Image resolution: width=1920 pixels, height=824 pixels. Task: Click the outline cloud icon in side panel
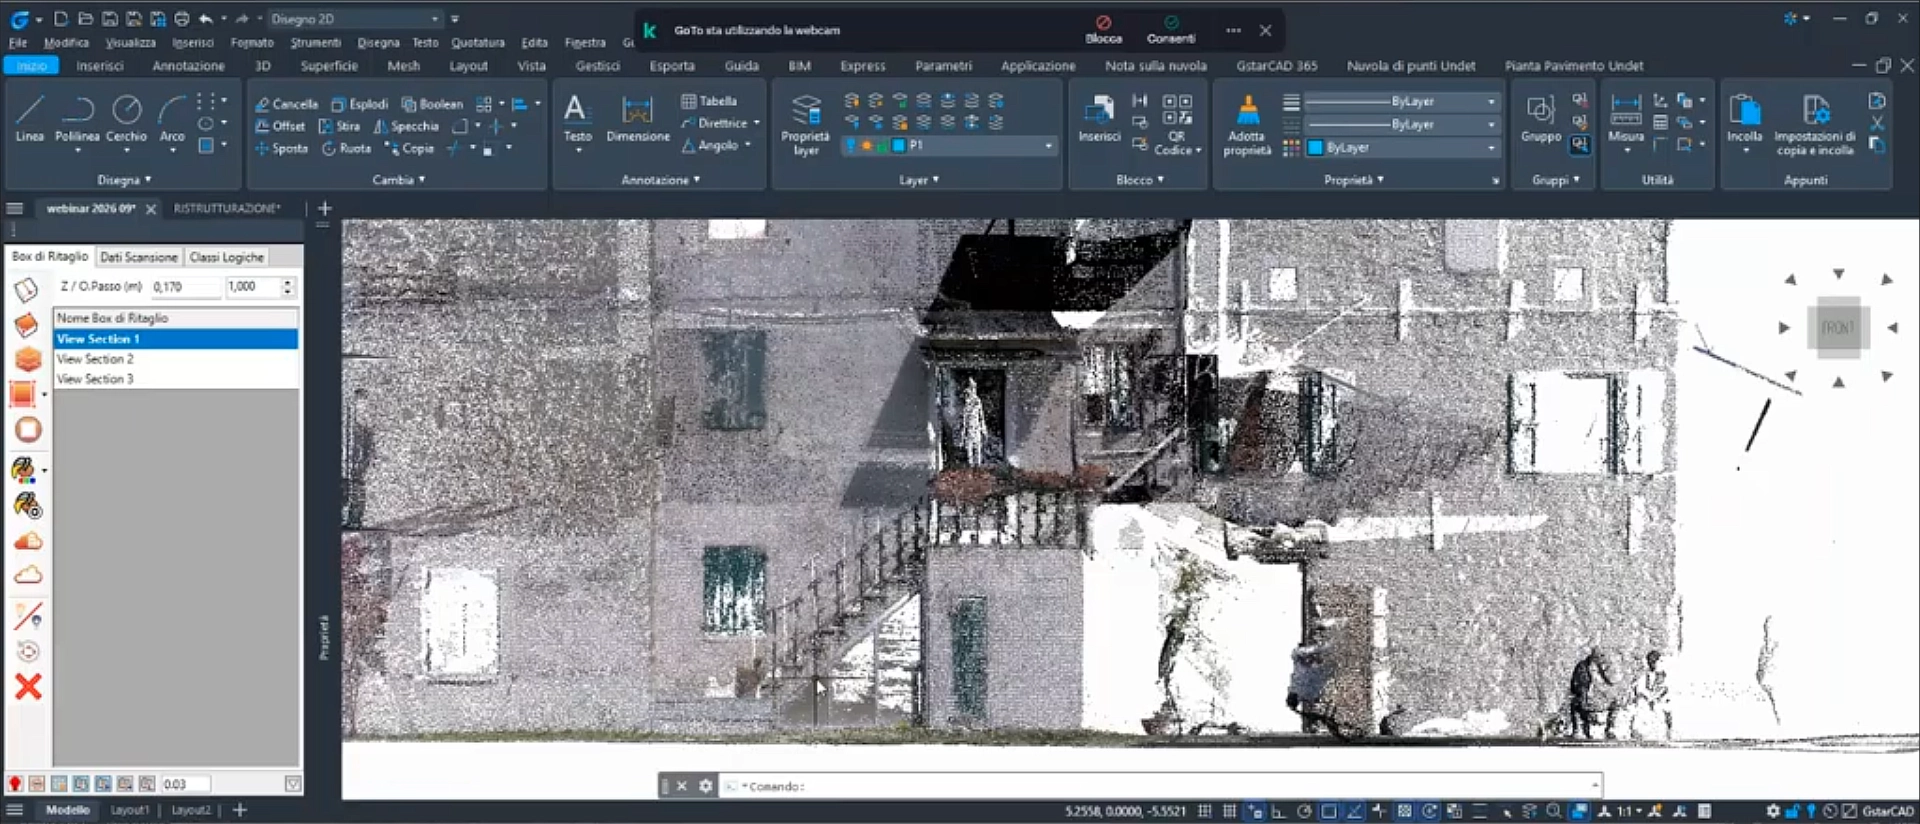click(28, 575)
